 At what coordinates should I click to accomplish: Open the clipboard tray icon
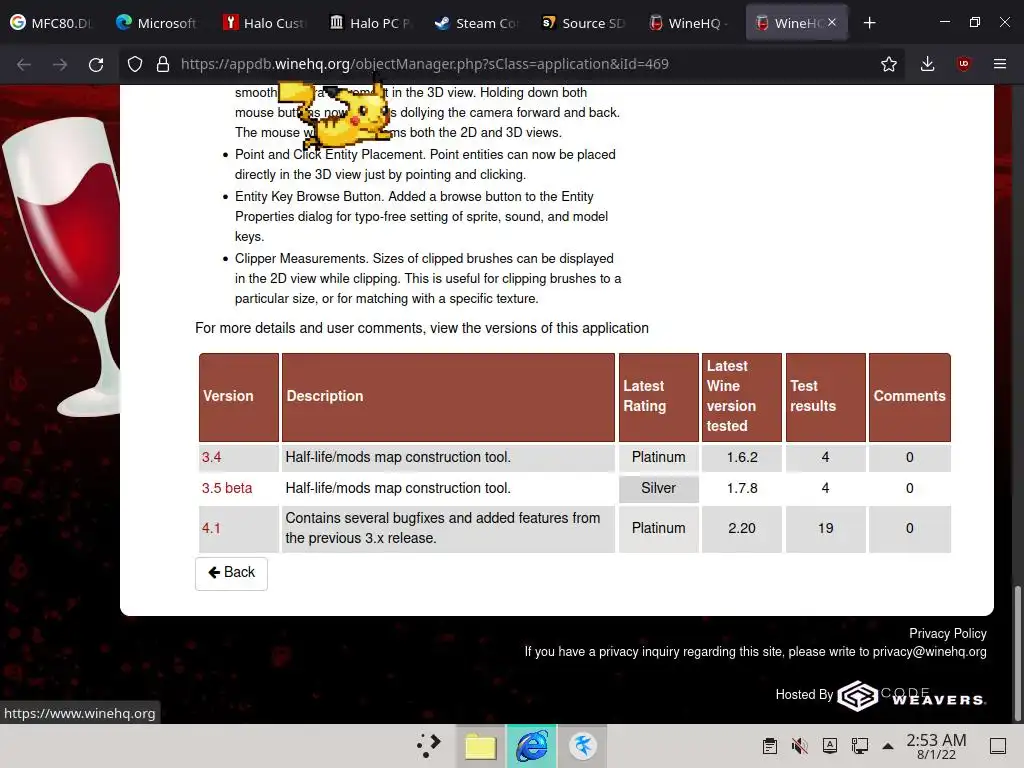click(770, 746)
